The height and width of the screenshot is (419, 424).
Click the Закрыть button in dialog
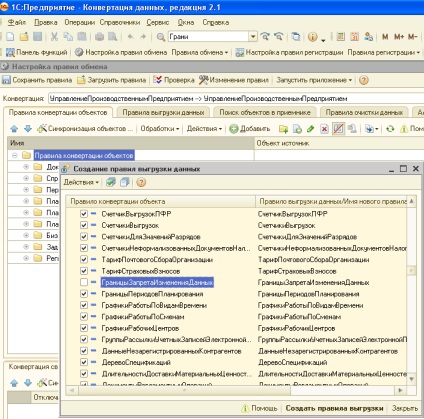405,408
